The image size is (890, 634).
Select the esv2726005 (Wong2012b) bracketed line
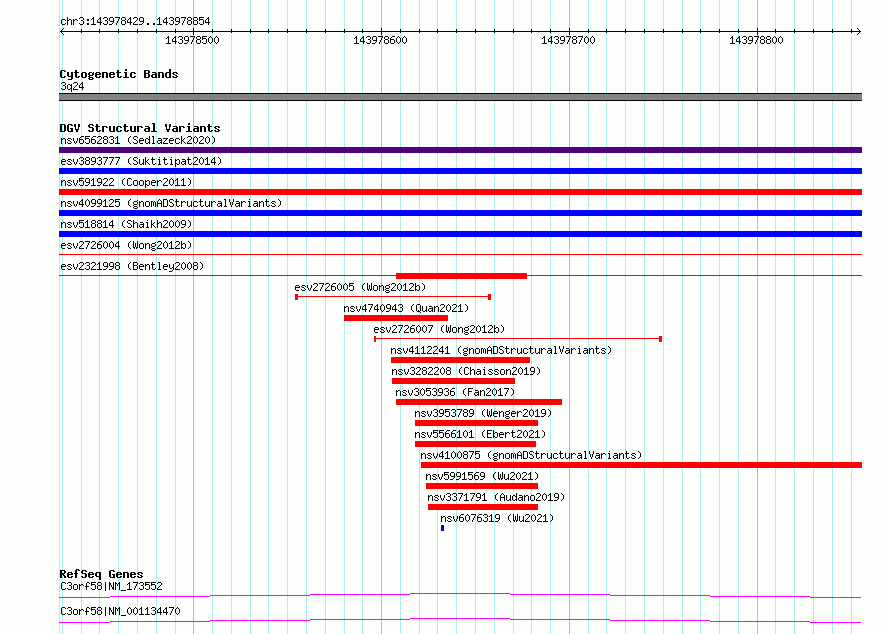[393, 297]
